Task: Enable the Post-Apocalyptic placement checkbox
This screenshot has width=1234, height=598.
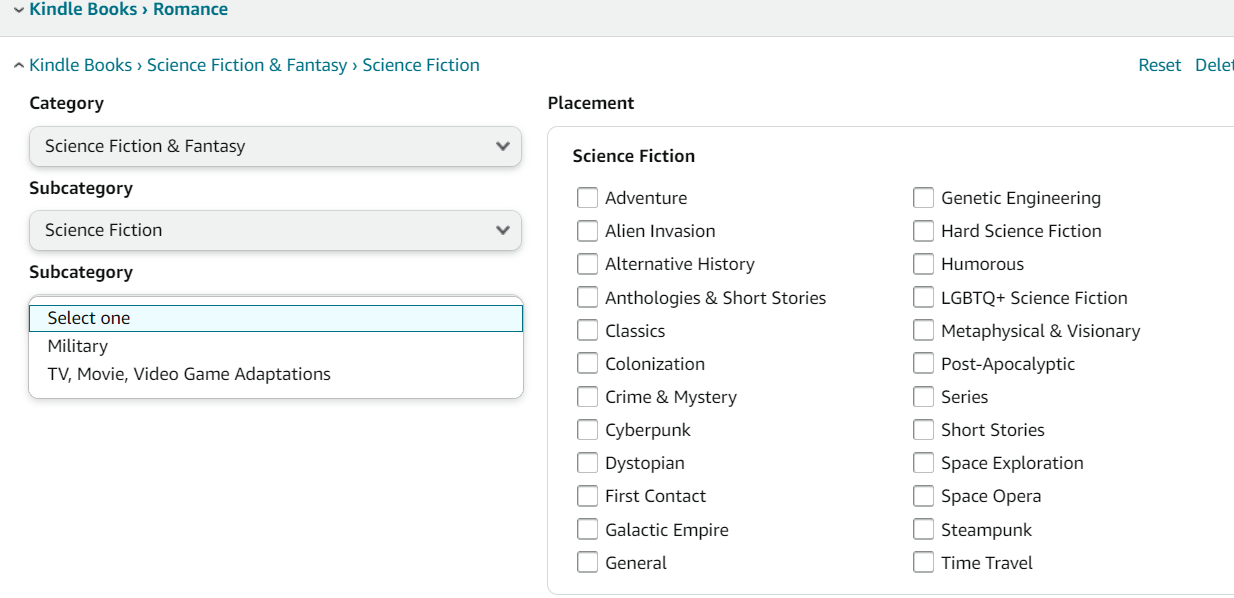Action: tap(923, 364)
